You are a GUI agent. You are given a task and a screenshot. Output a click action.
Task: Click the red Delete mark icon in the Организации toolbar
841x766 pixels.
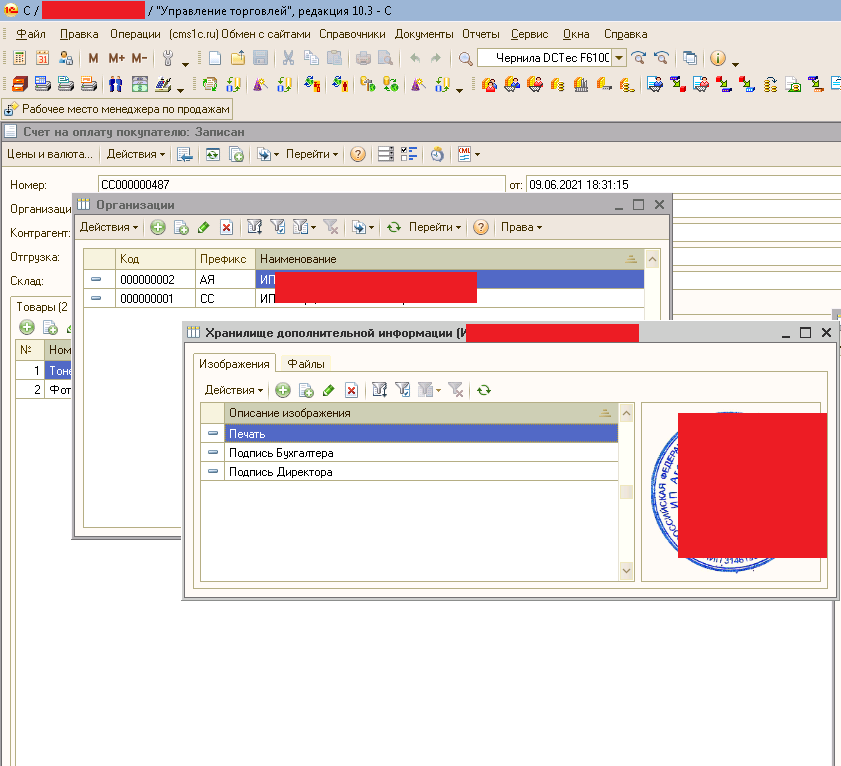pos(226,228)
